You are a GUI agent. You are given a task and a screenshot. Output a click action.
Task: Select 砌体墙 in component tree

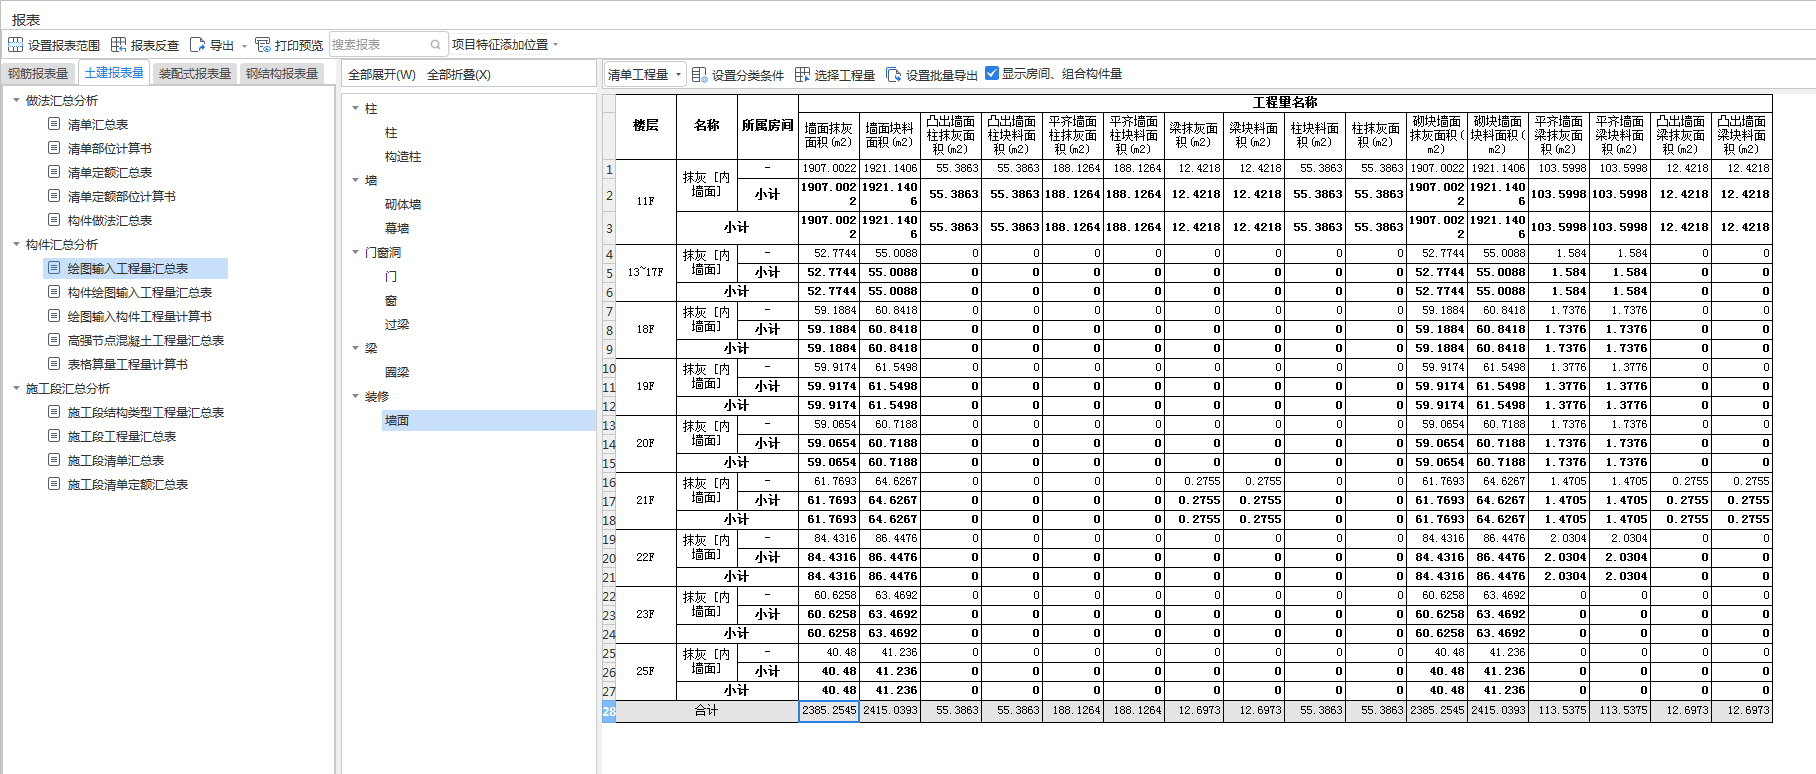[403, 204]
